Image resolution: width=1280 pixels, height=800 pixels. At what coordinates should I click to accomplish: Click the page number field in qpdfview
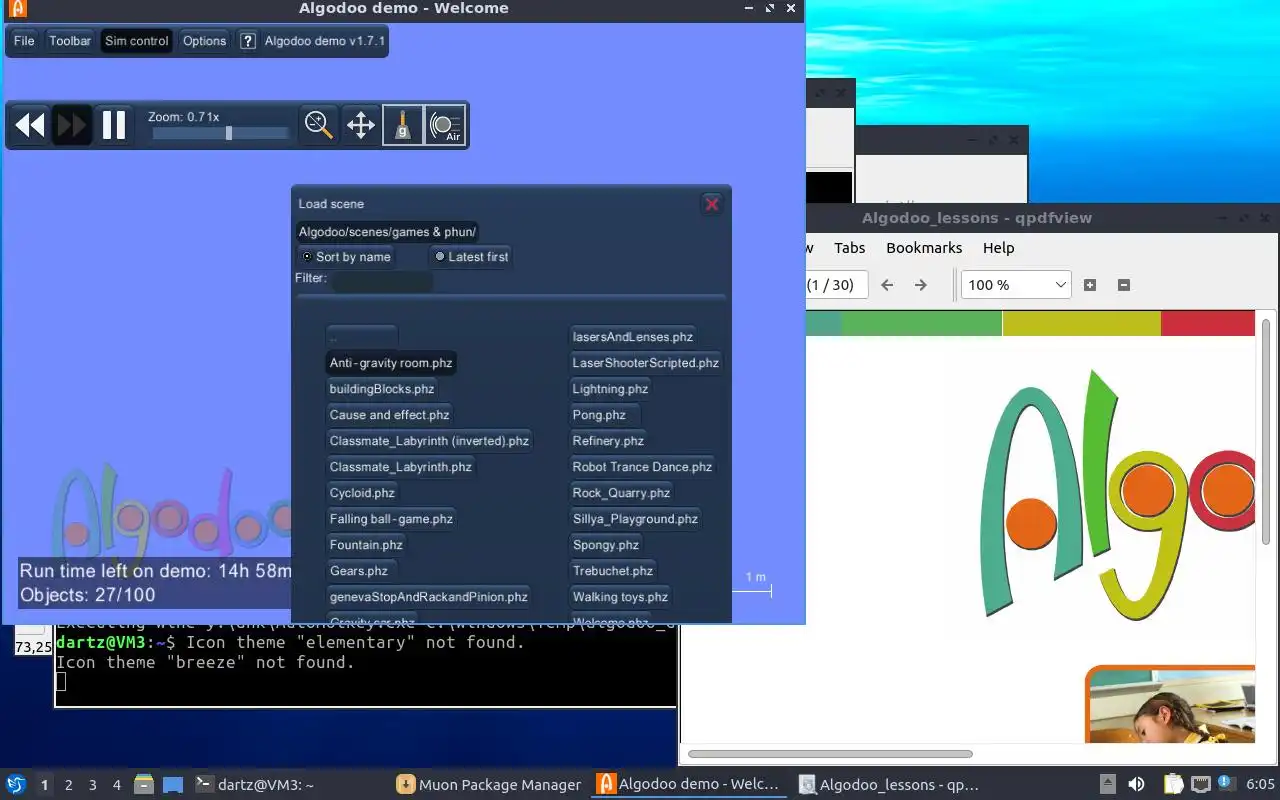coord(837,285)
